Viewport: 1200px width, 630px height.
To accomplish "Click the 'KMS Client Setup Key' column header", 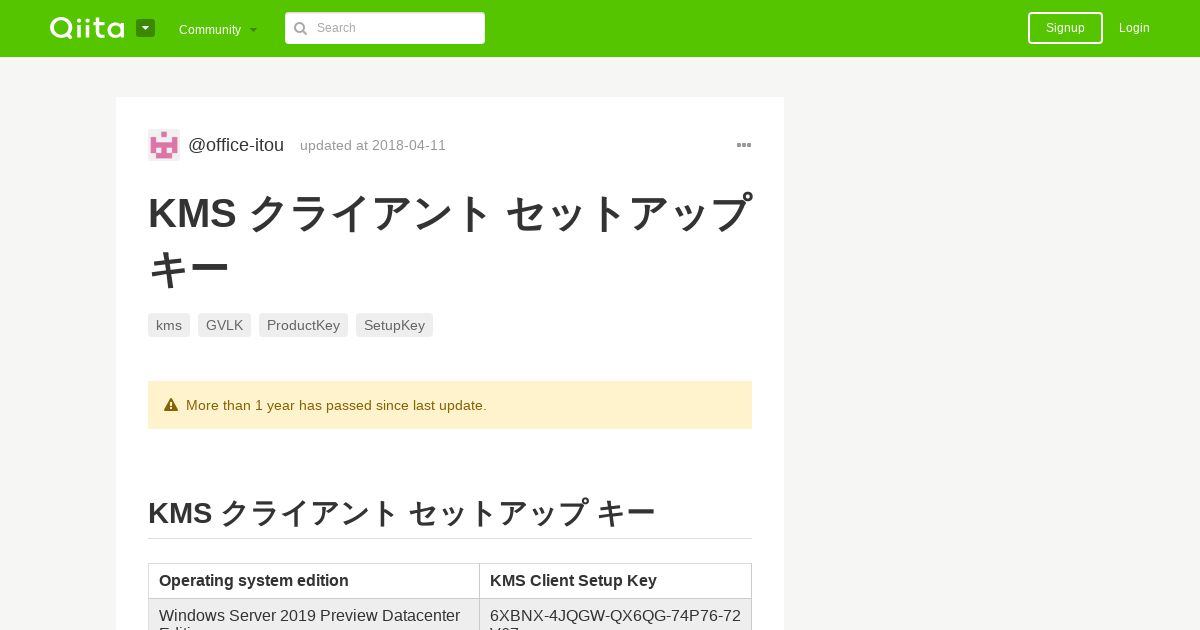I will 615,581.
